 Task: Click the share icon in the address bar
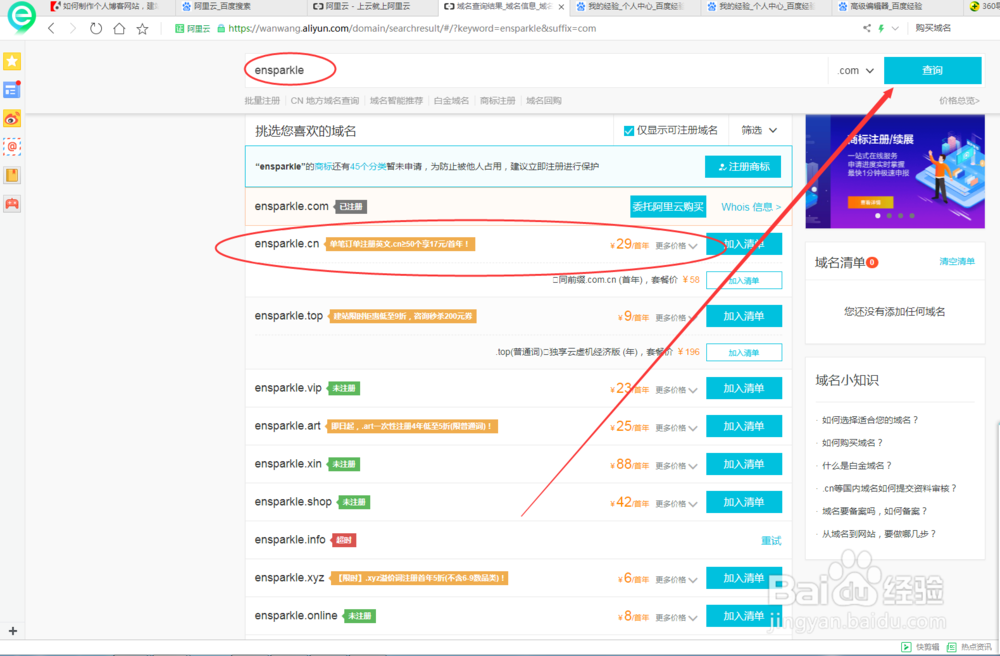tap(867, 28)
